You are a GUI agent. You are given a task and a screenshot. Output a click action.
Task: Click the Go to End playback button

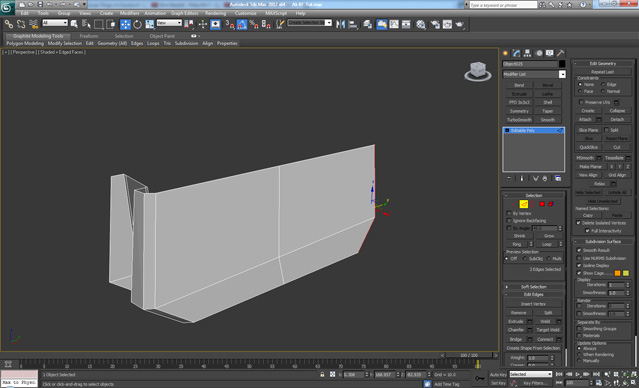click(x=596, y=374)
